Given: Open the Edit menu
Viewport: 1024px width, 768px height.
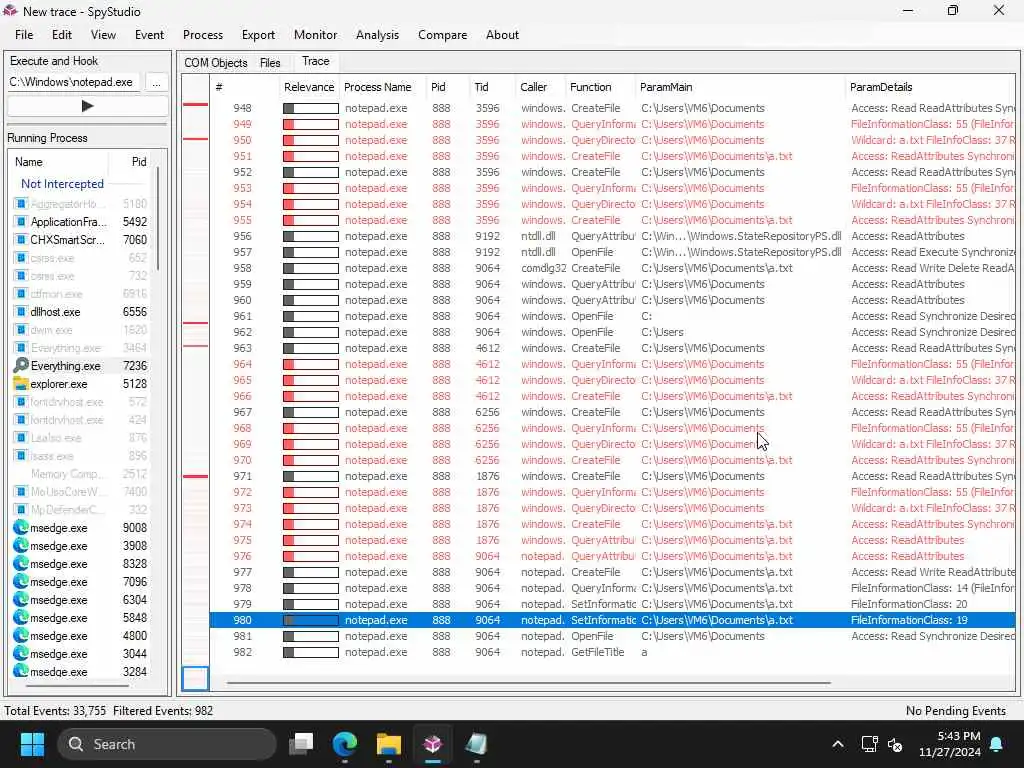Looking at the screenshot, I should (62, 35).
